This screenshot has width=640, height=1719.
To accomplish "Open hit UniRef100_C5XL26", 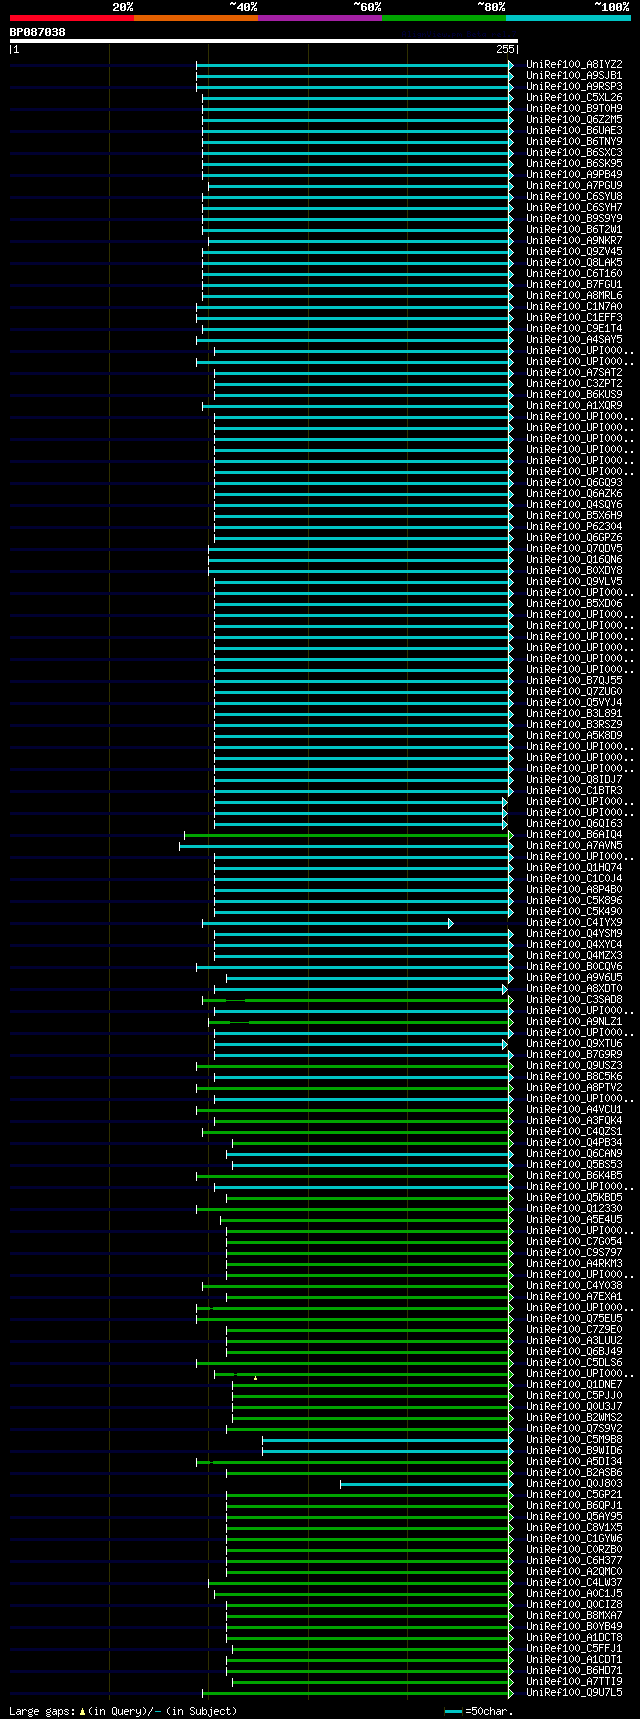I will [x=574, y=98].
